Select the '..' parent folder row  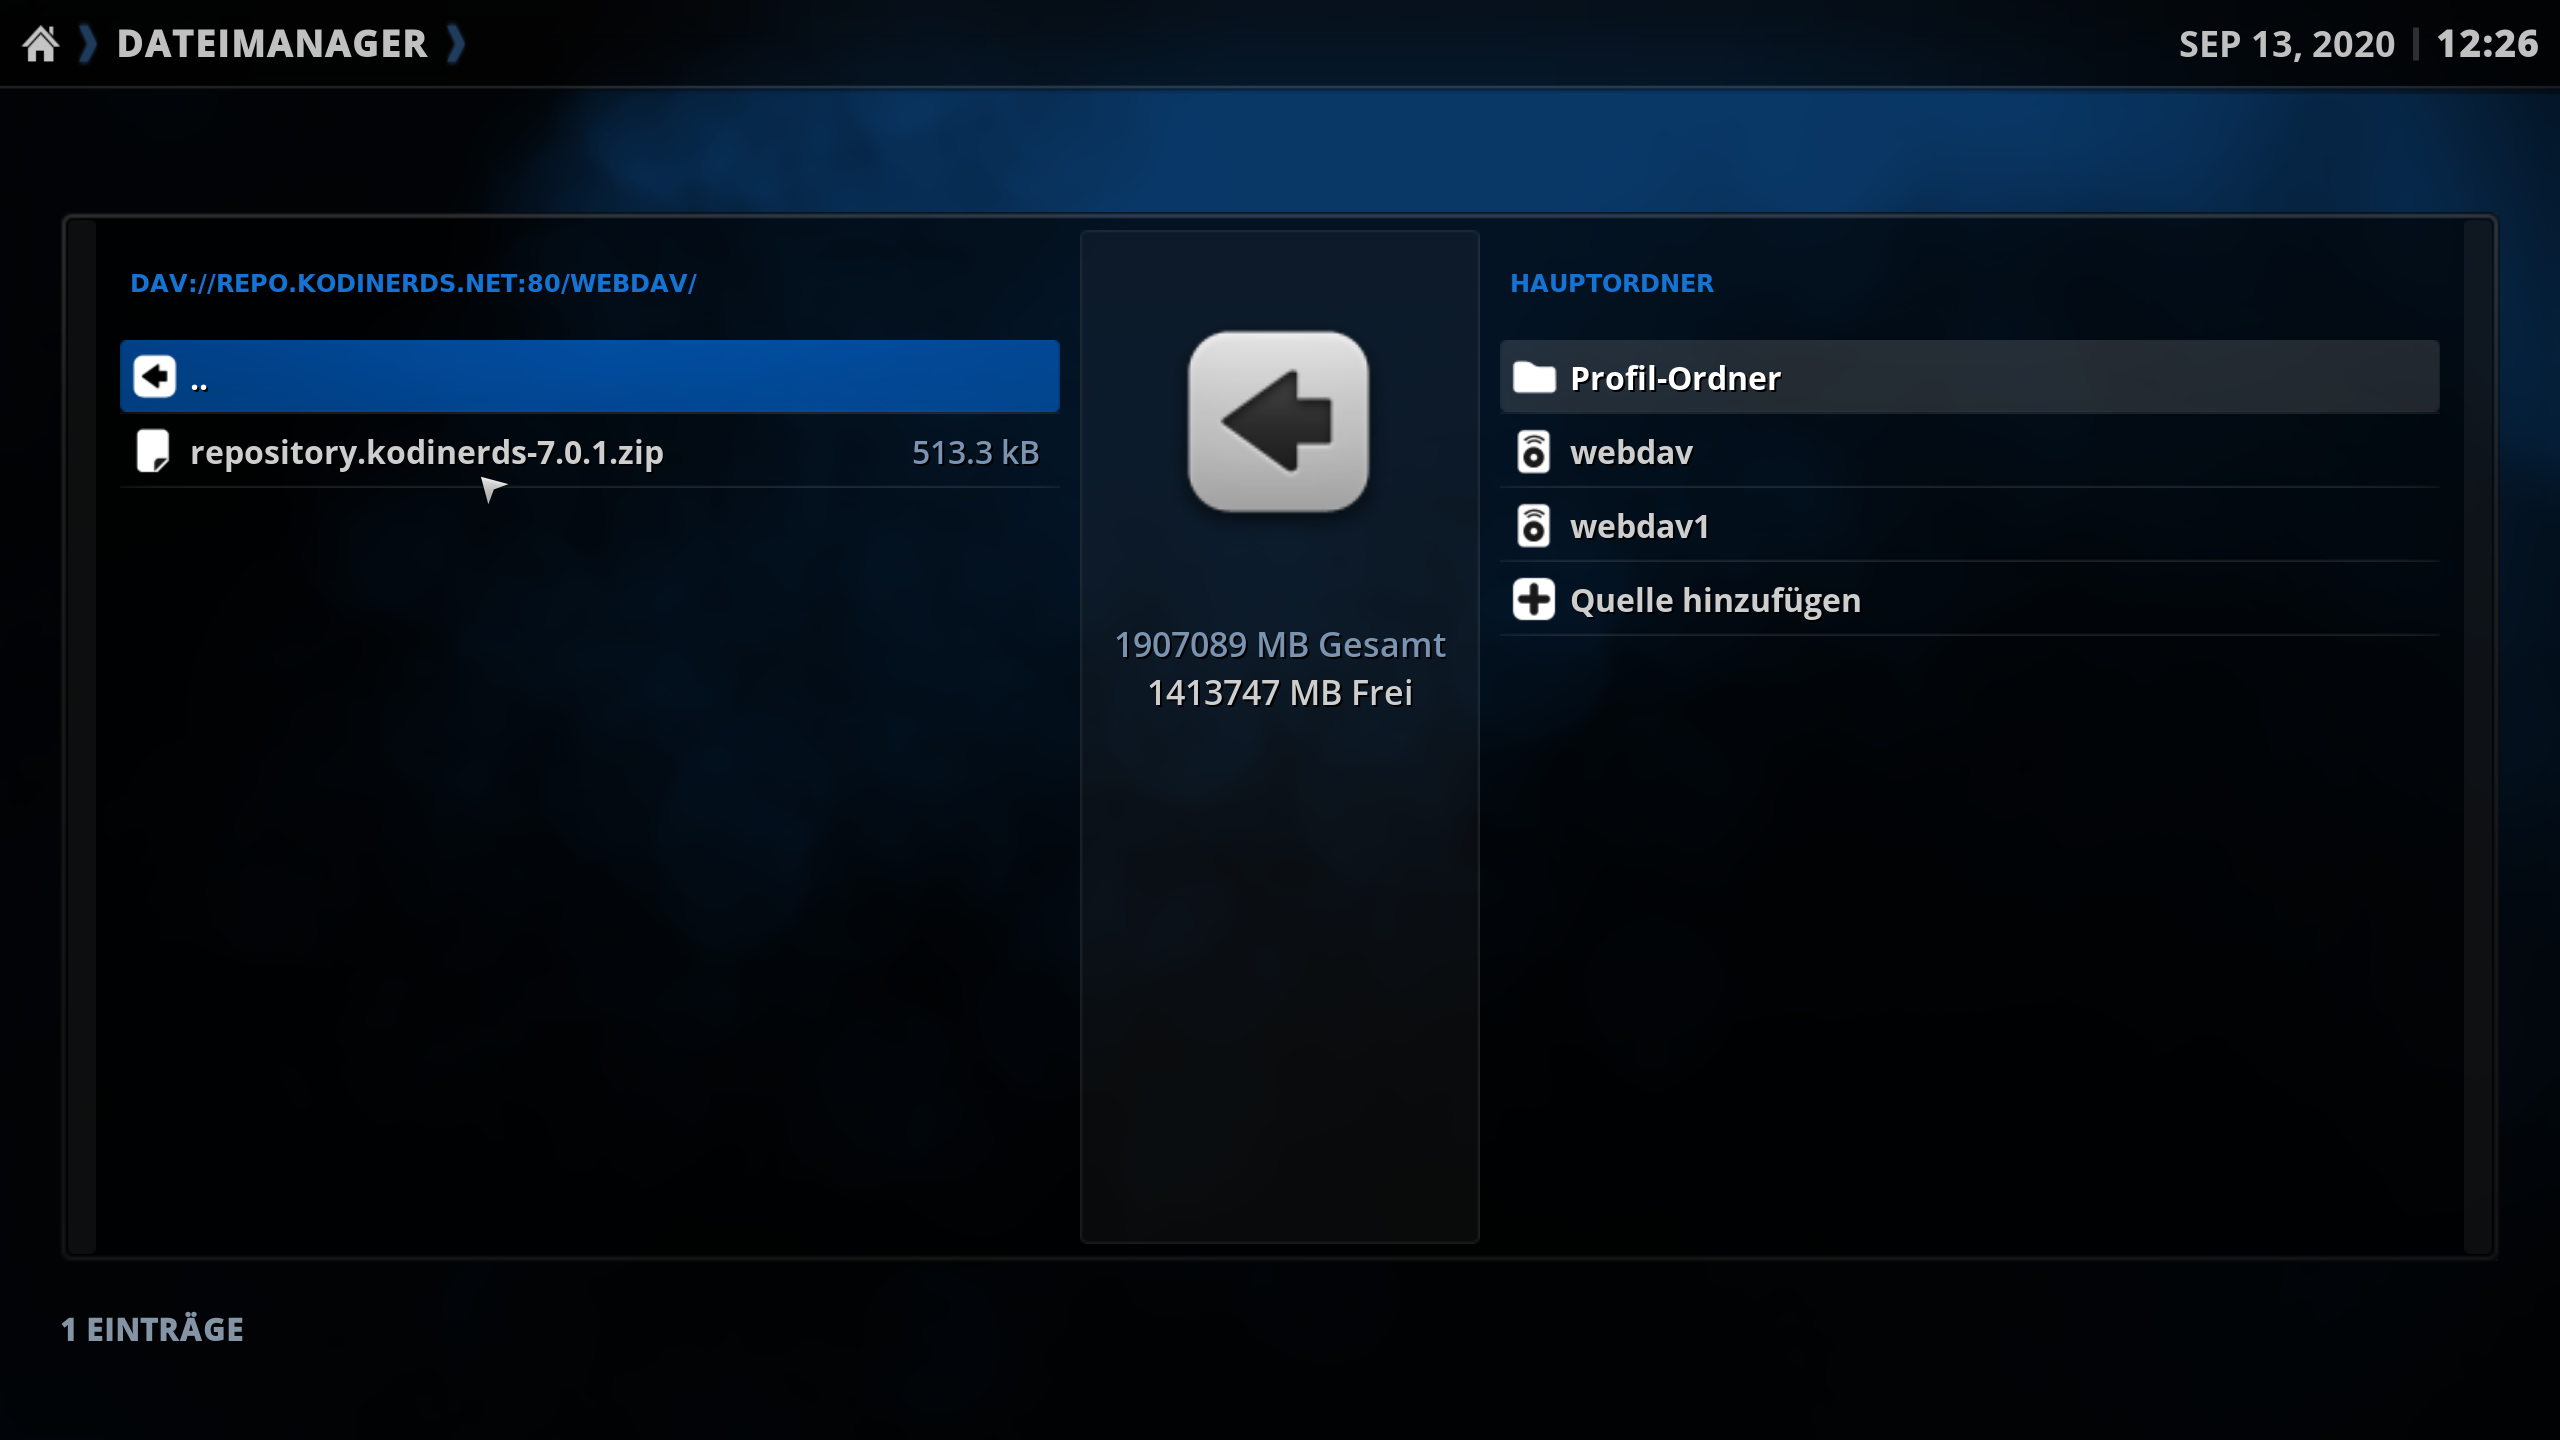click(x=589, y=377)
